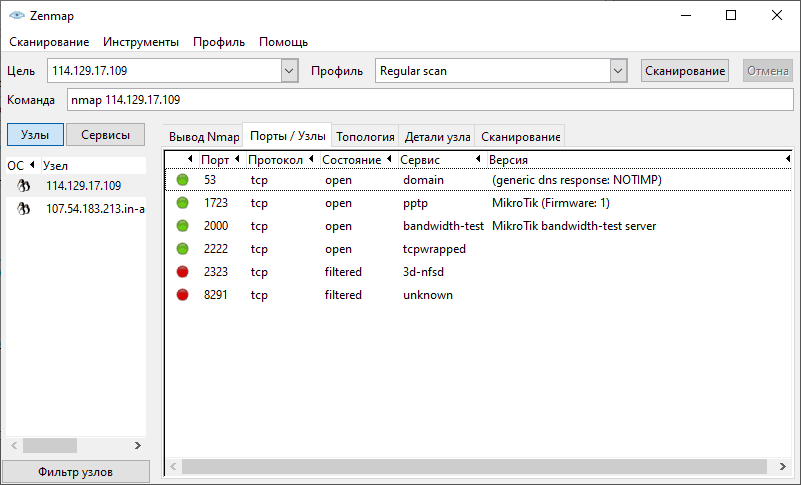Click the generic dns response: NOTIMP cell
Image resolution: width=801 pixels, height=485 pixels.
(x=577, y=180)
